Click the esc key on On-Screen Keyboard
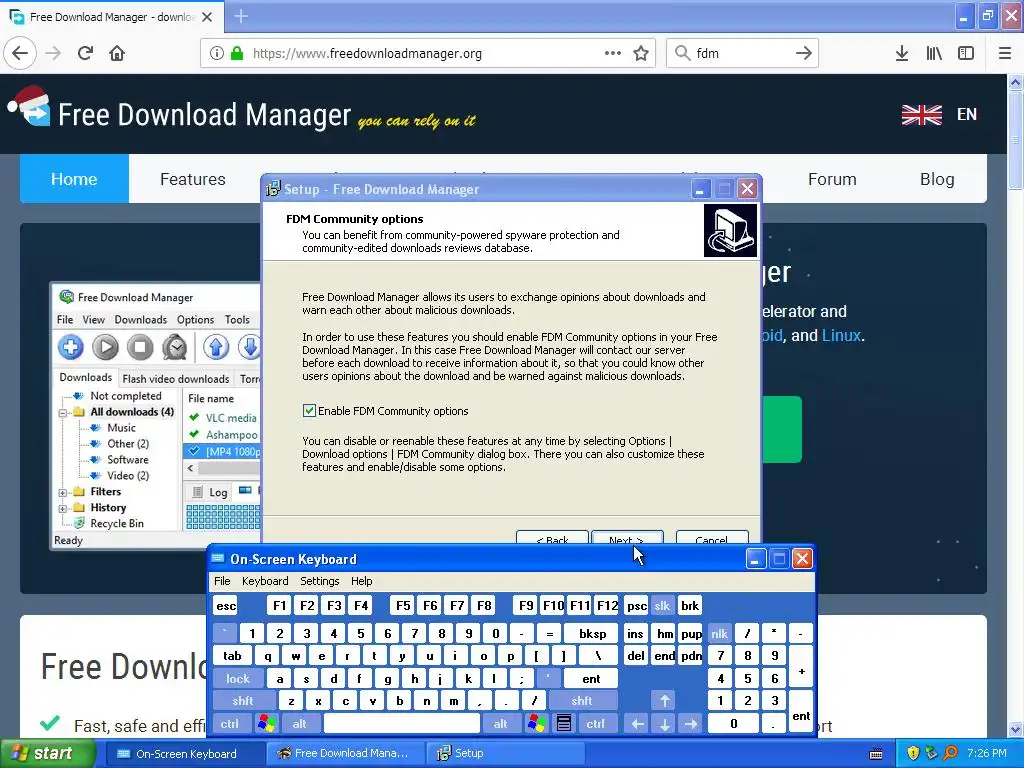Viewport: 1024px width, 768px height. click(226, 605)
